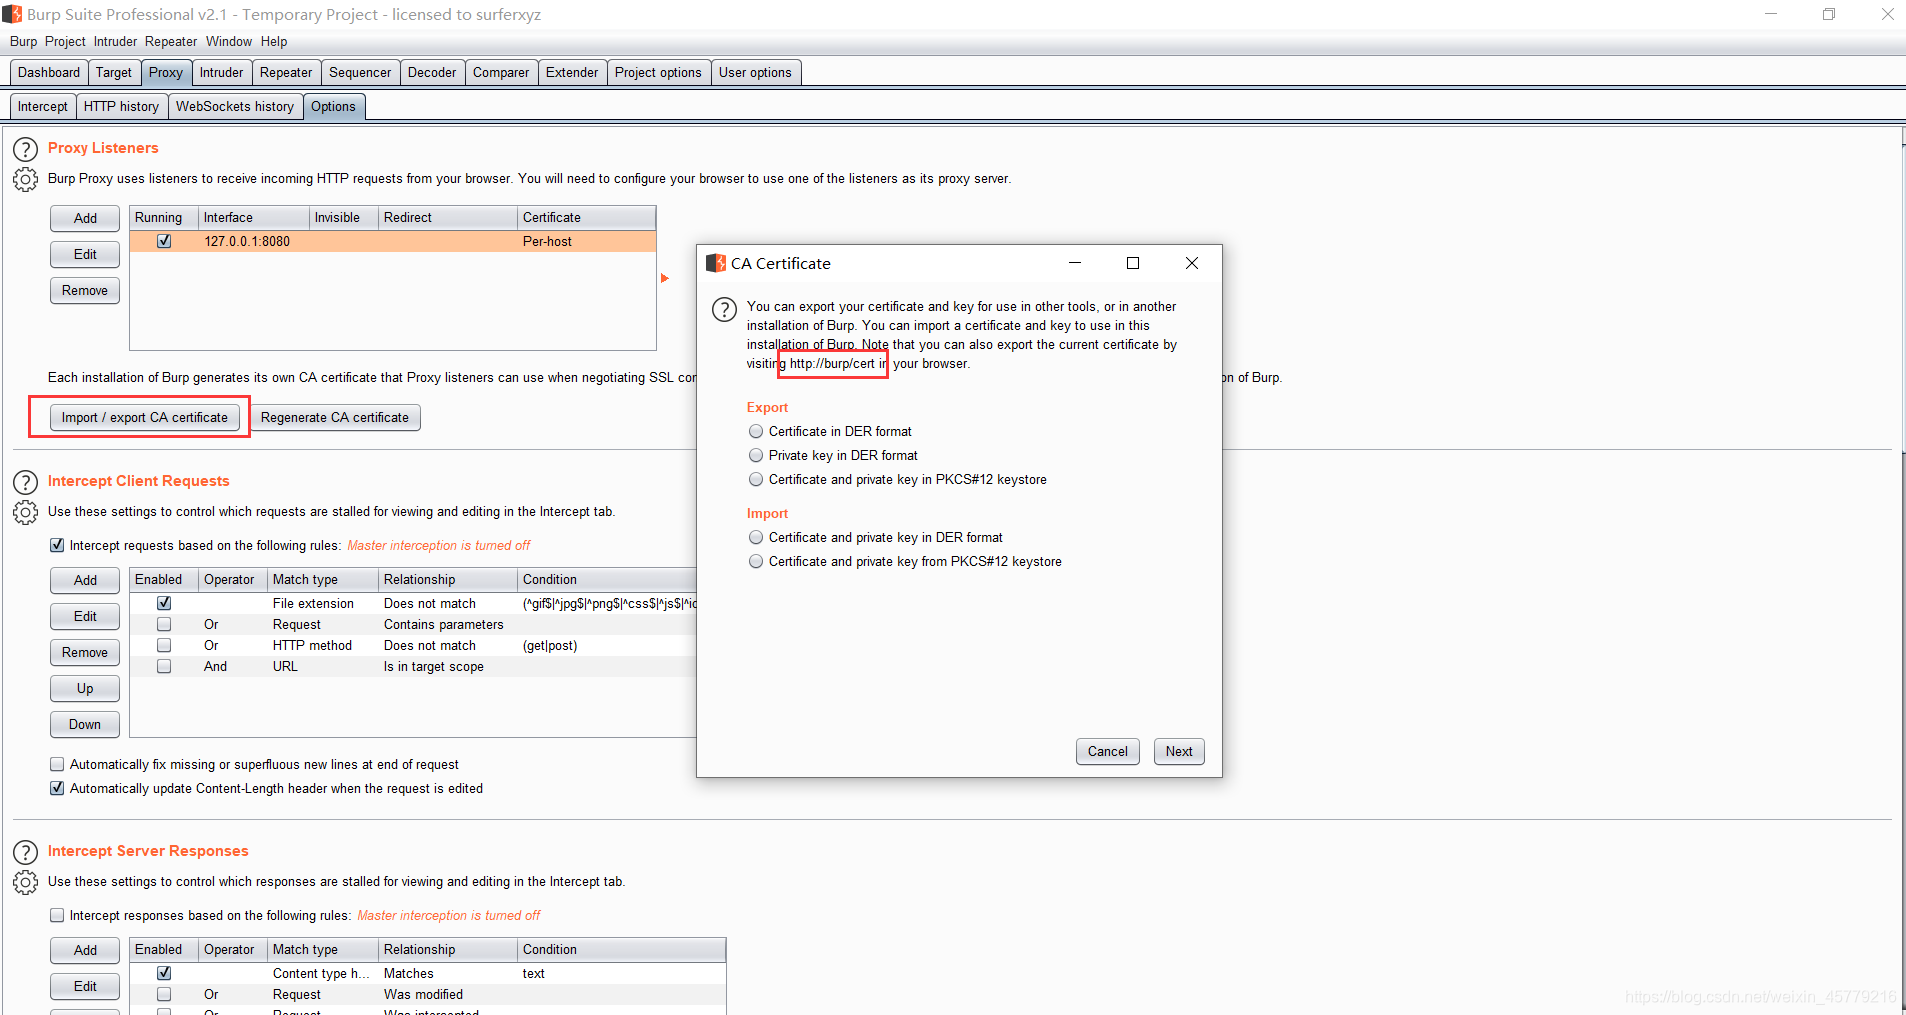Select import certificate and key in DER format
Image resolution: width=1906 pixels, height=1015 pixels.
(x=756, y=537)
